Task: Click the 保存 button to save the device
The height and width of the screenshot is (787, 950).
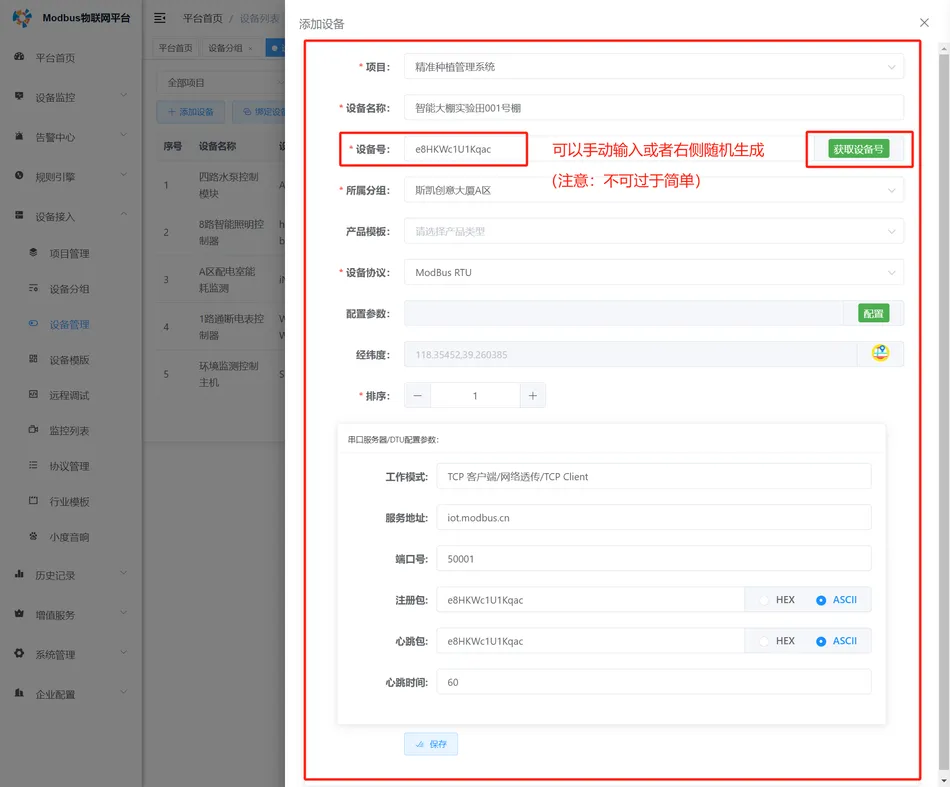Action: click(x=431, y=743)
